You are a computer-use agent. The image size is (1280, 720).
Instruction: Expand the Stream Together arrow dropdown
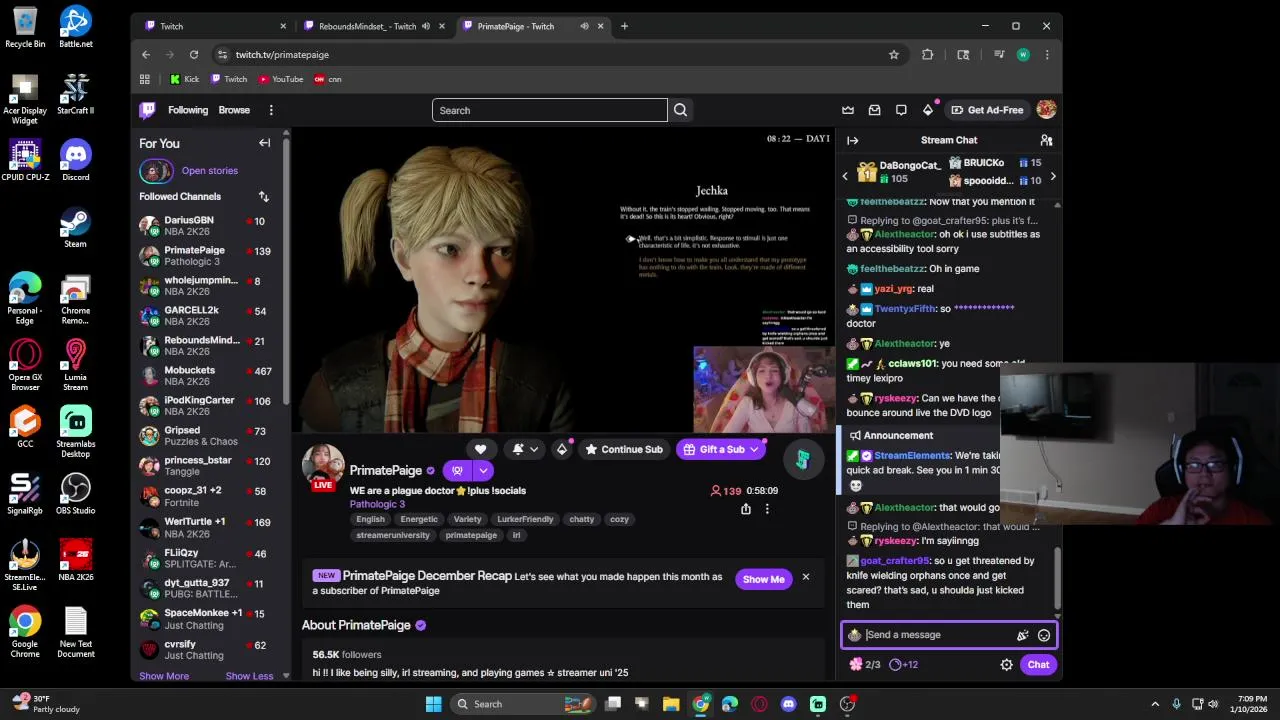coord(483,471)
